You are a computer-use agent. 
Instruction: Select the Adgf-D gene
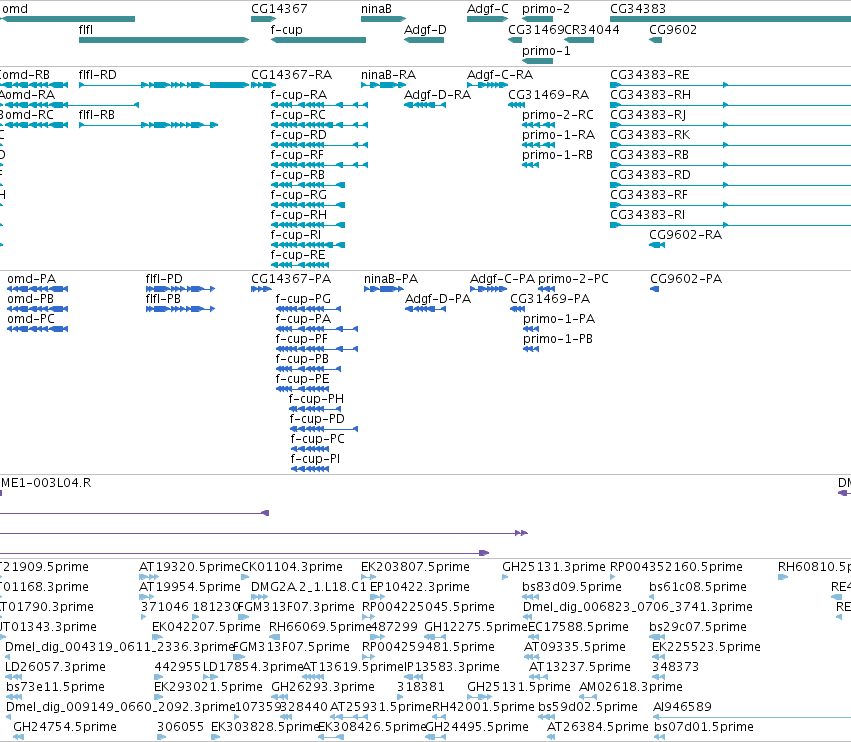coord(424,40)
